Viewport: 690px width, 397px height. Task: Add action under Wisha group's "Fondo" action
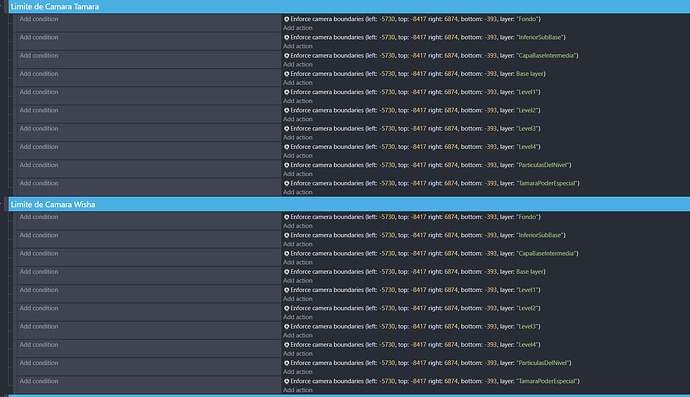click(x=298, y=226)
